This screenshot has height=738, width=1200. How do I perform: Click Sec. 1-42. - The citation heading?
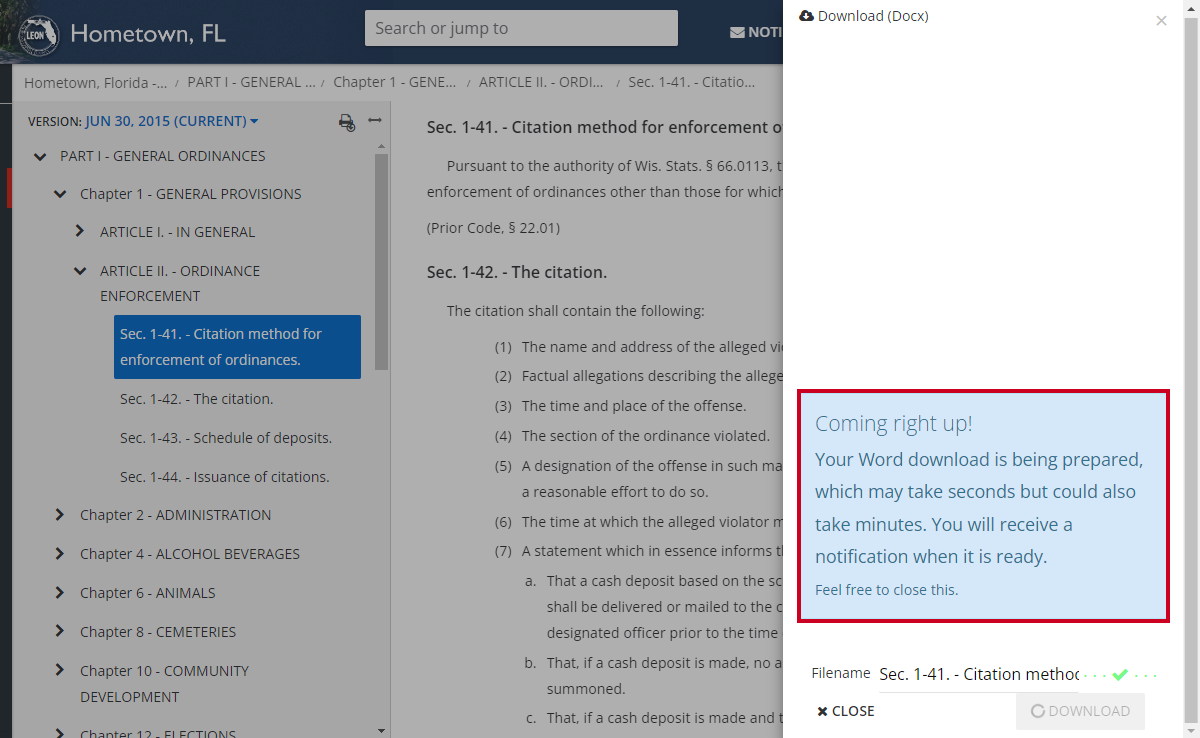click(517, 272)
